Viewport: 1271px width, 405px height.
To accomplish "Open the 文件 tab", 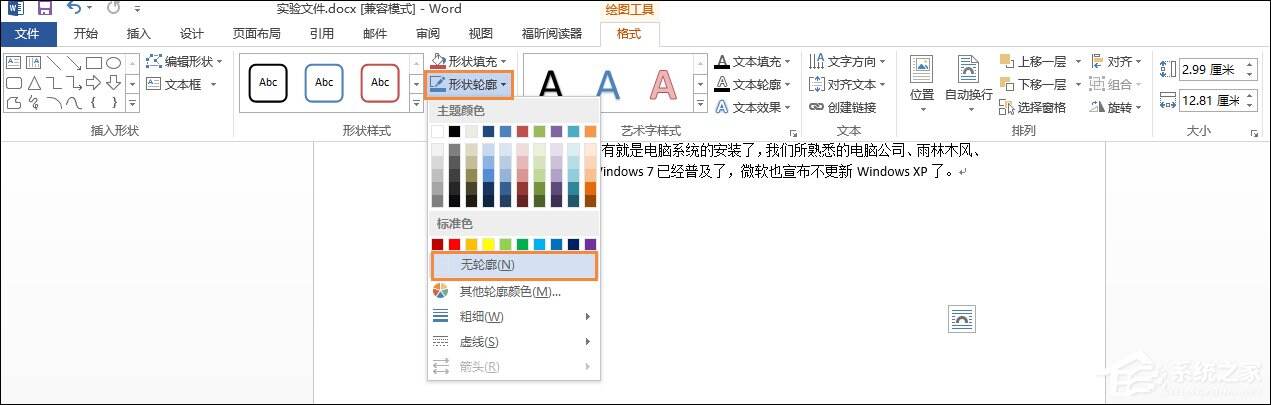I will tap(28, 33).
